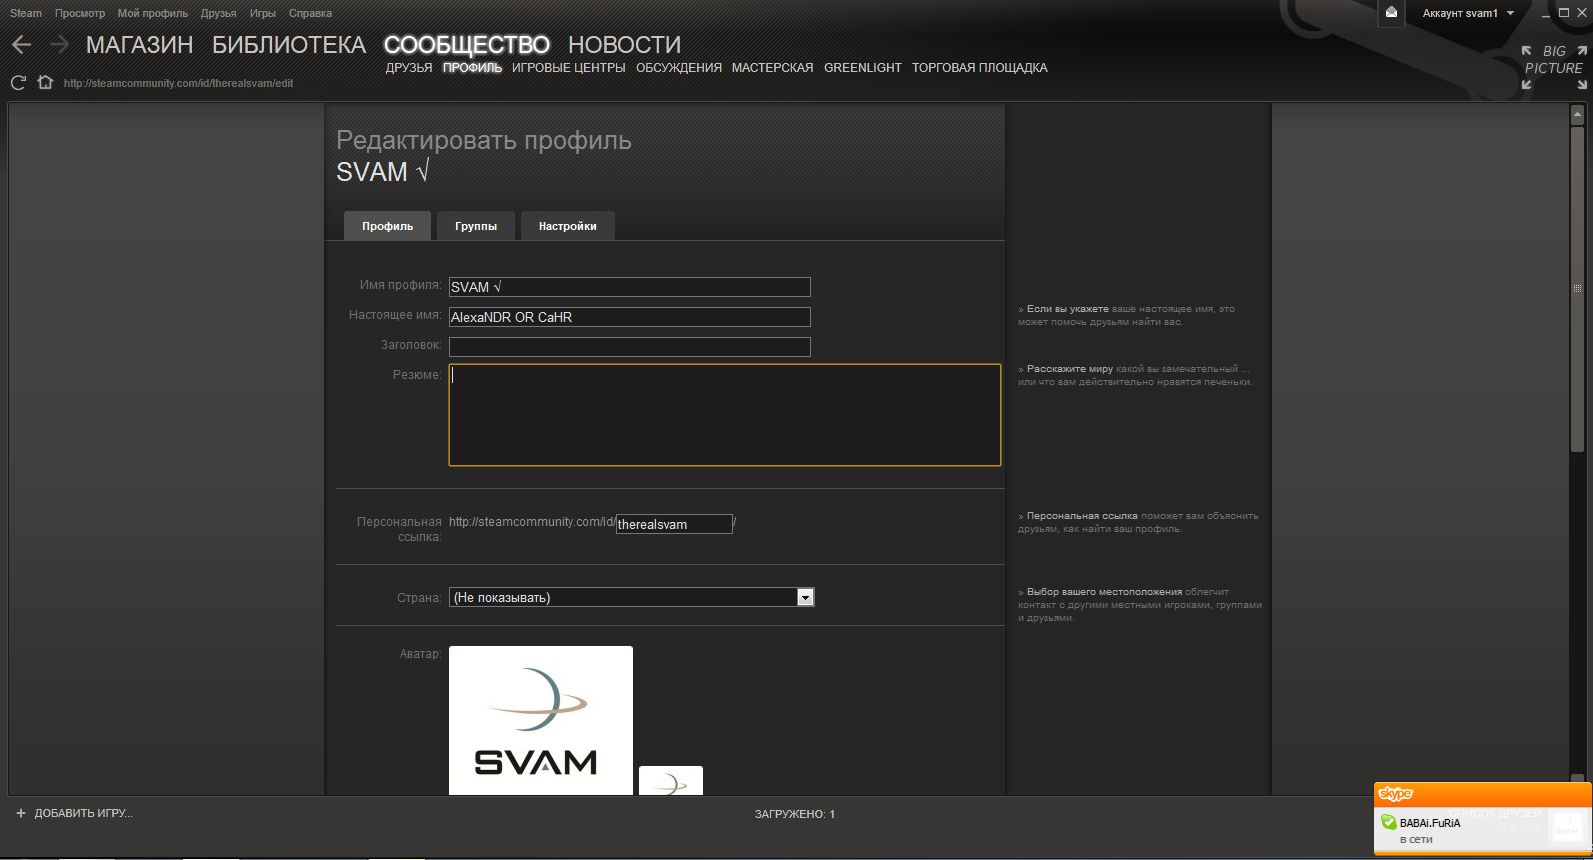
Task: Click the page scrollbar up arrow
Action: tap(1577, 116)
